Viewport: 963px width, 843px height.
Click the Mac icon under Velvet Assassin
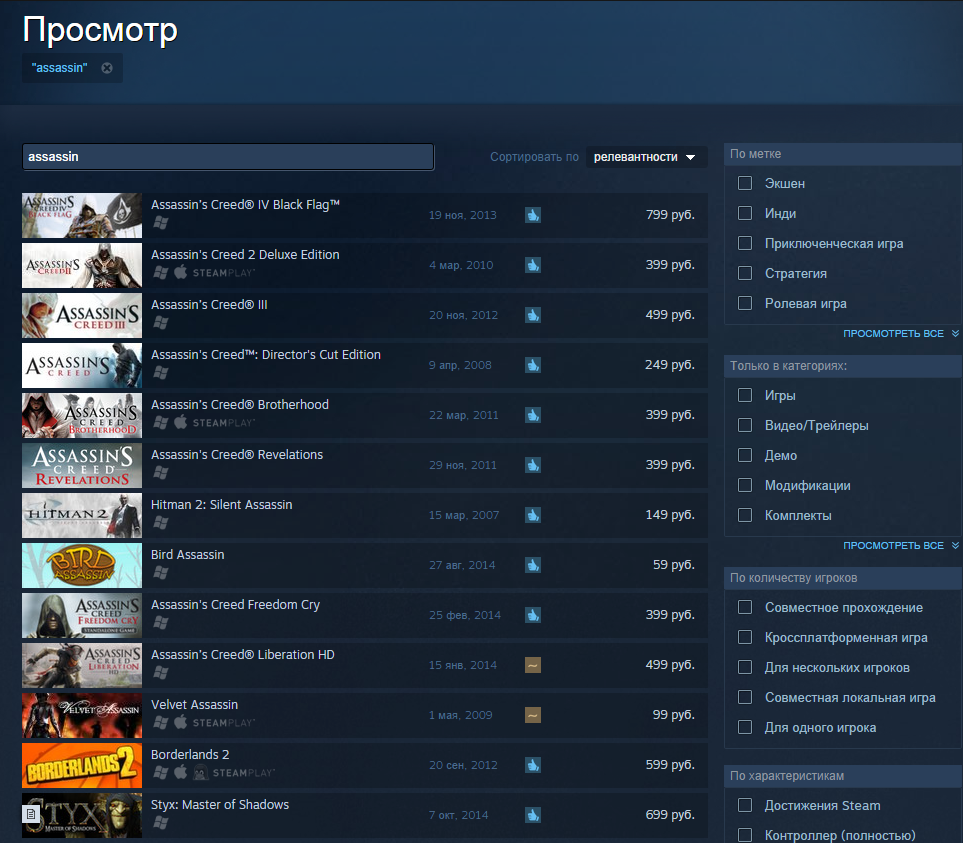click(181, 722)
